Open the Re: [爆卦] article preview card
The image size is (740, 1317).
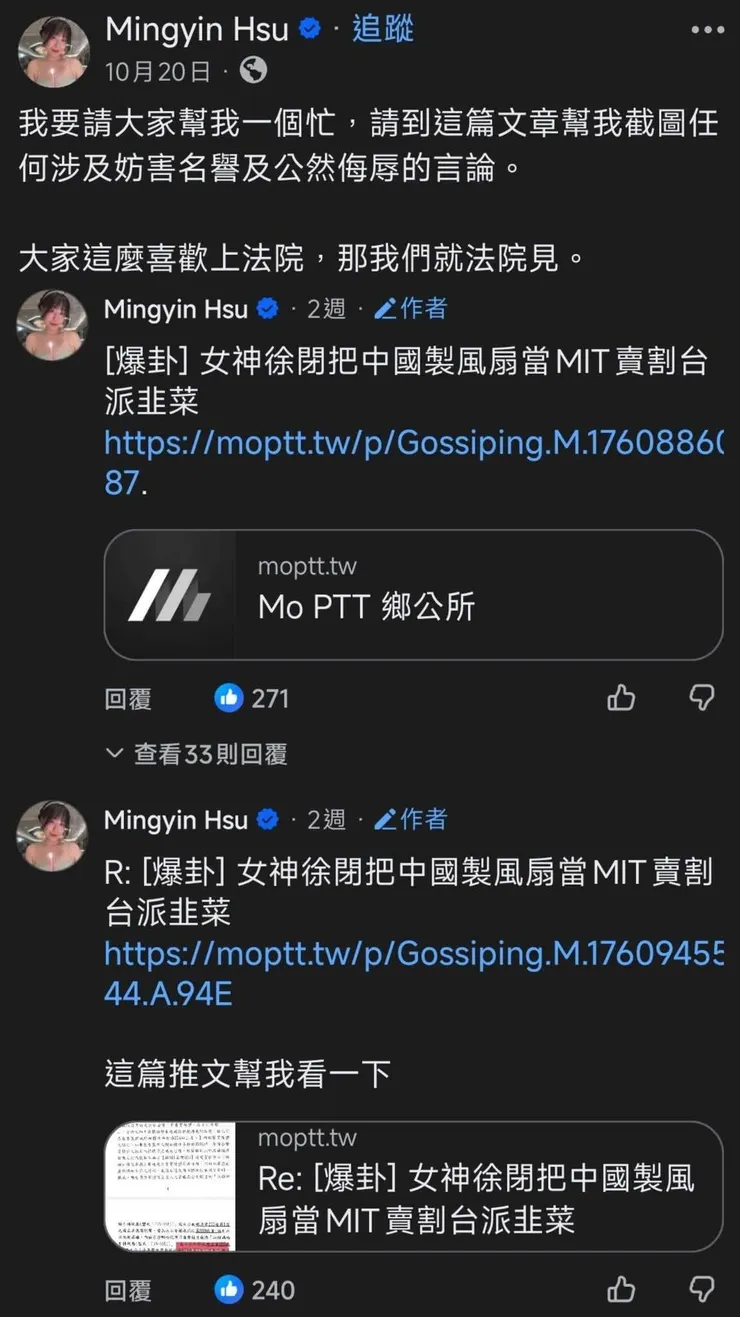(413, 1186)
